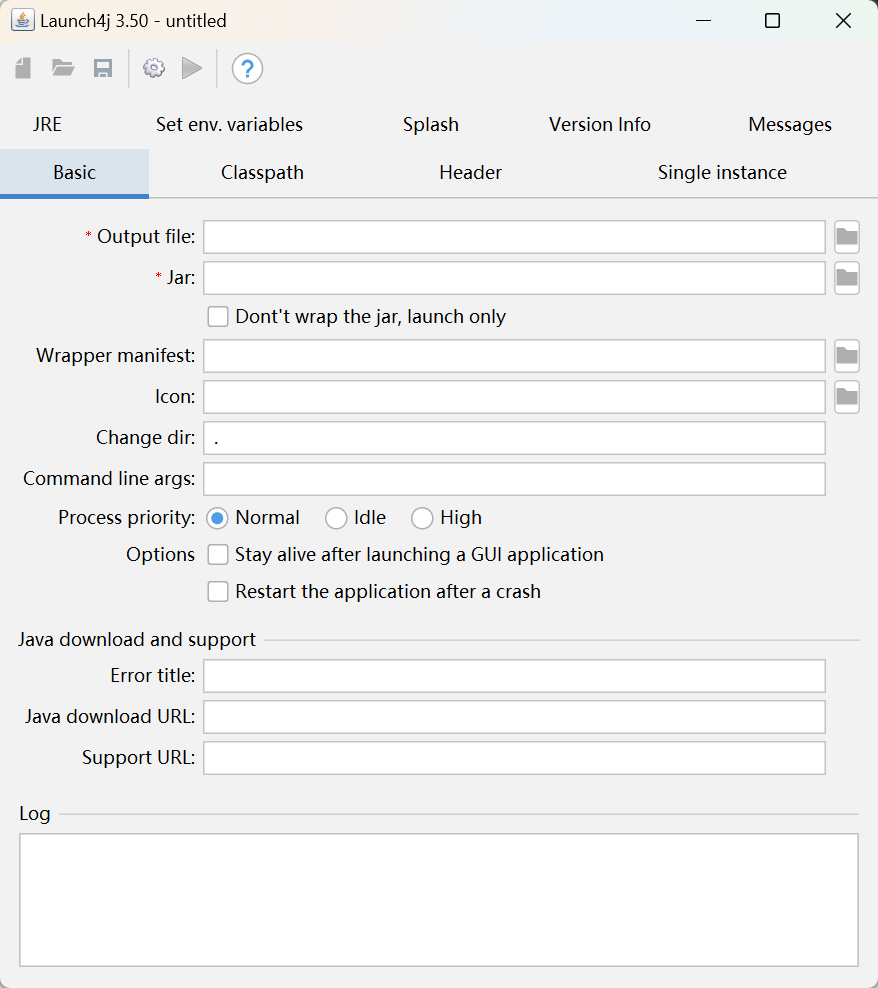Viewport: 878px width, 988px height.
Task: Open a configuration with the folder icon
Action: coord(63,68)
